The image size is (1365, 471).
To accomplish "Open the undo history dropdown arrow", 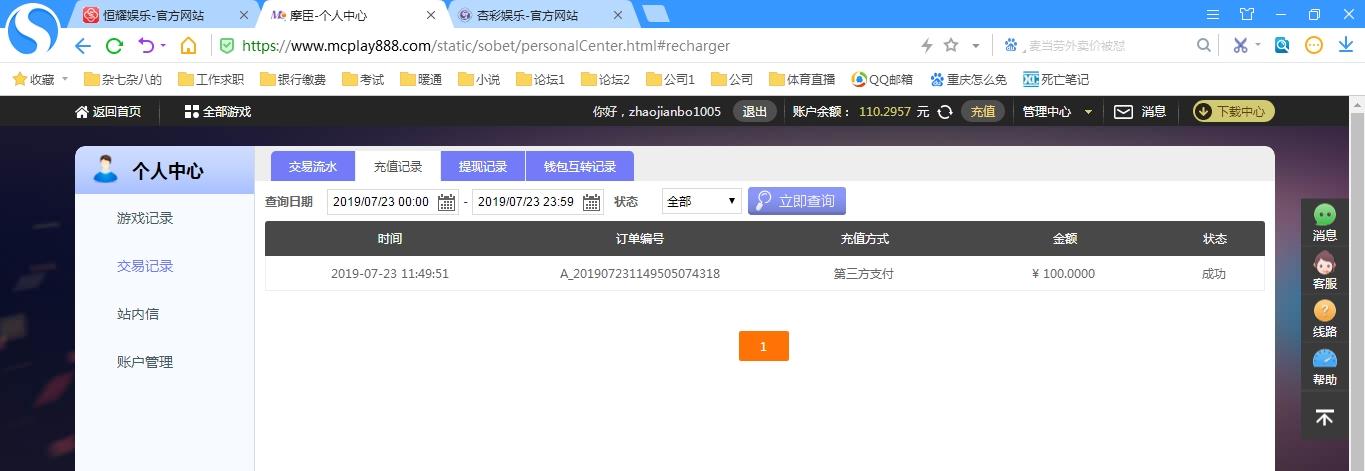I will pos(163,46).
